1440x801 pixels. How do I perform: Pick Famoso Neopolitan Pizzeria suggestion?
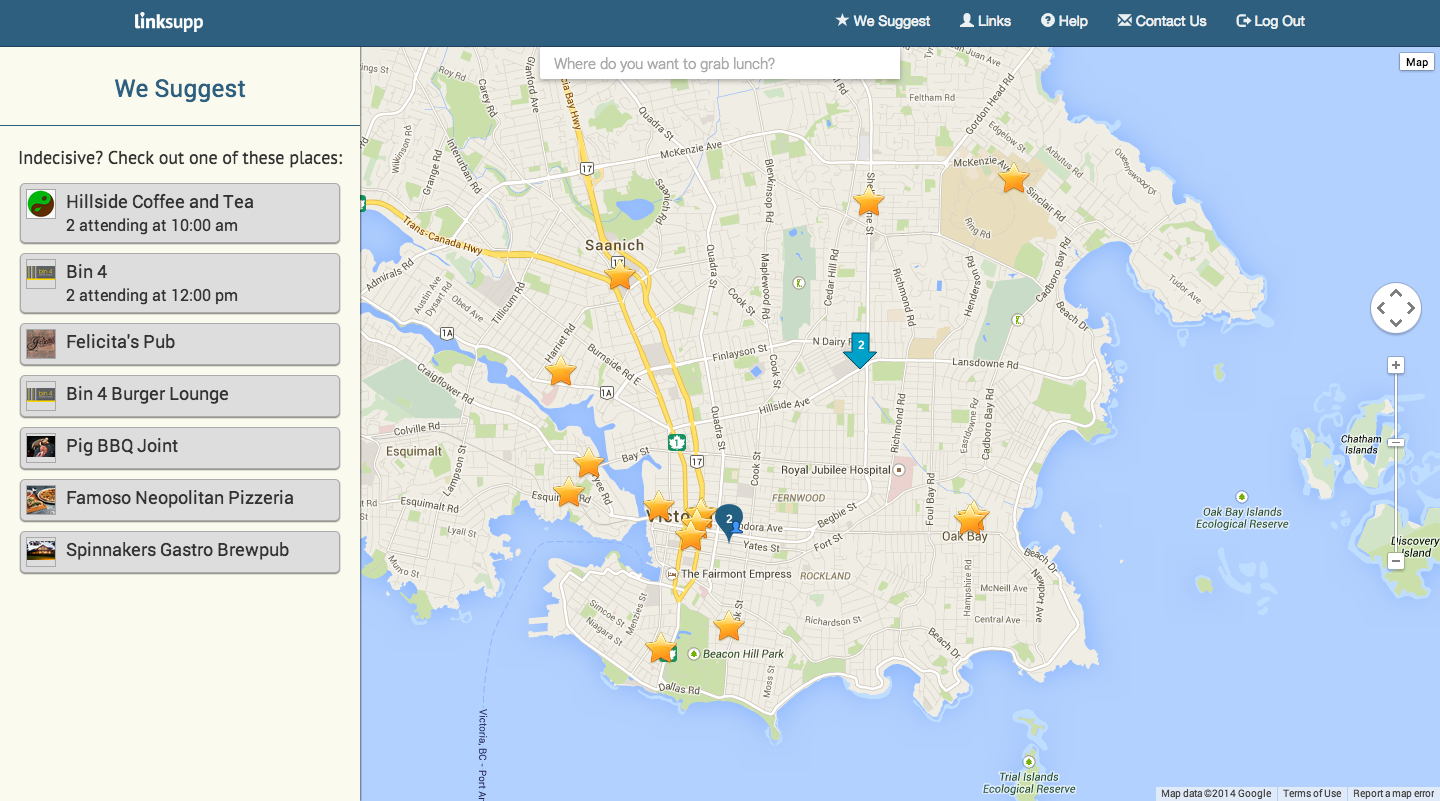pyautogui.click(x=180, y=500)
